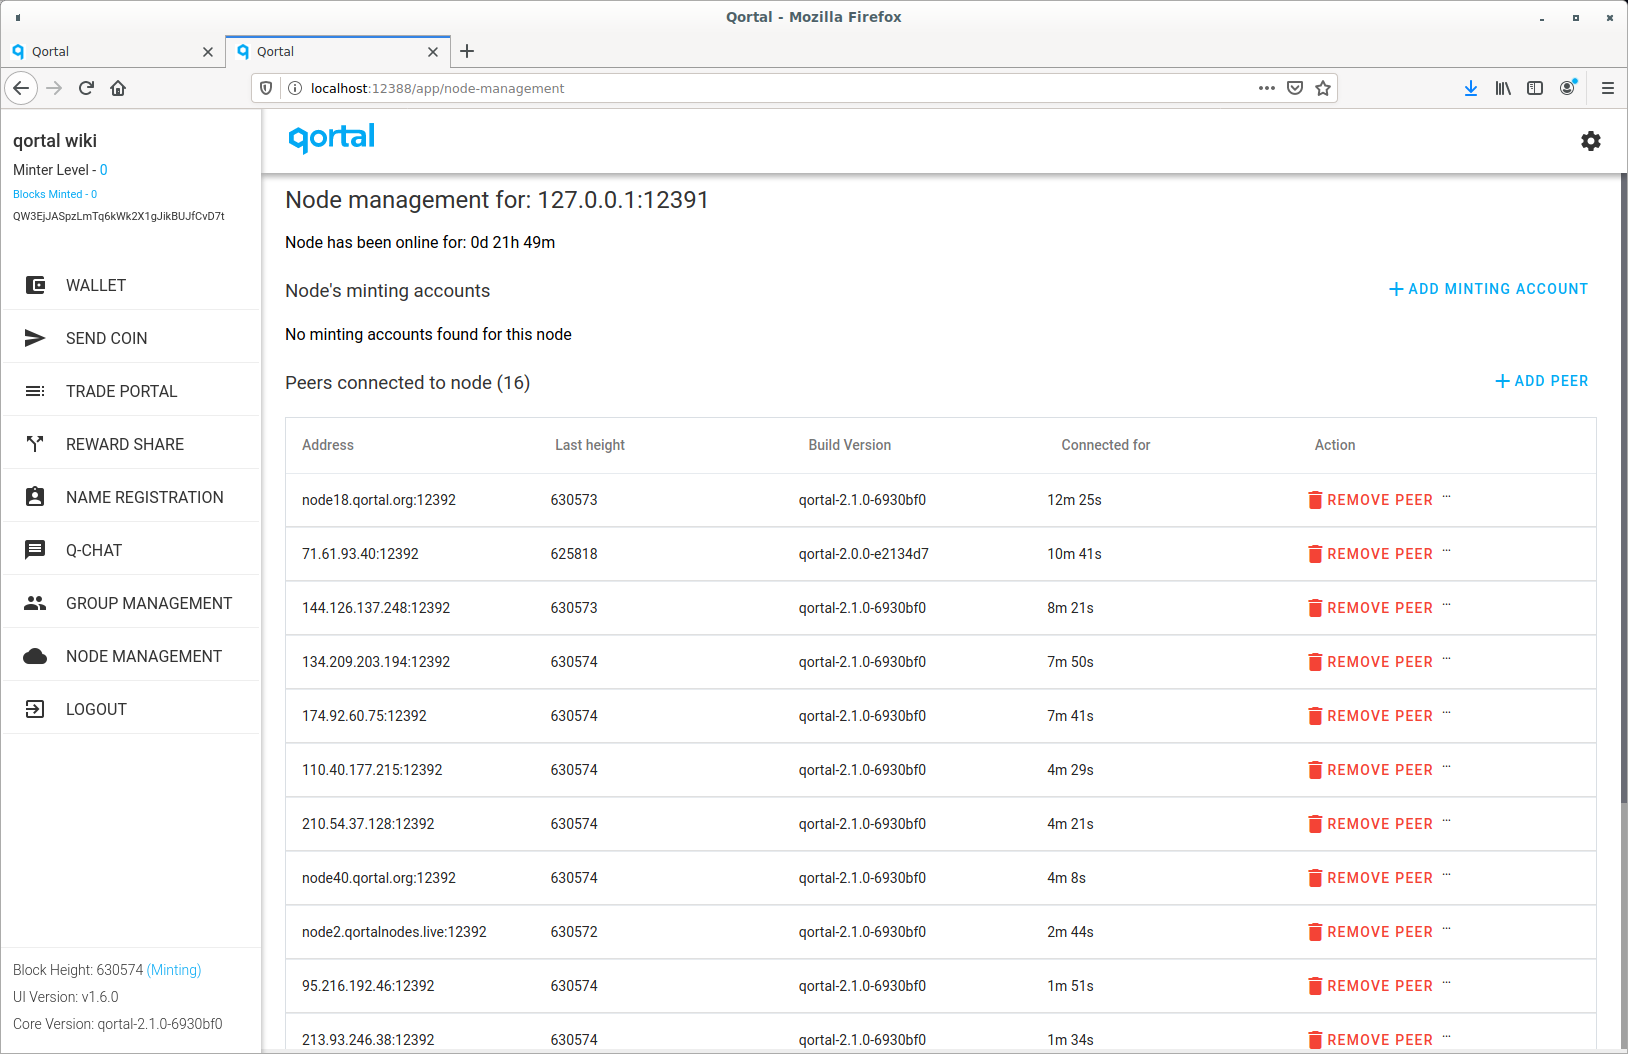Viewport: 1628px width, 1054px height.
Task: Click the Node Management cloud icon
Action: click(x=35, y=656)
